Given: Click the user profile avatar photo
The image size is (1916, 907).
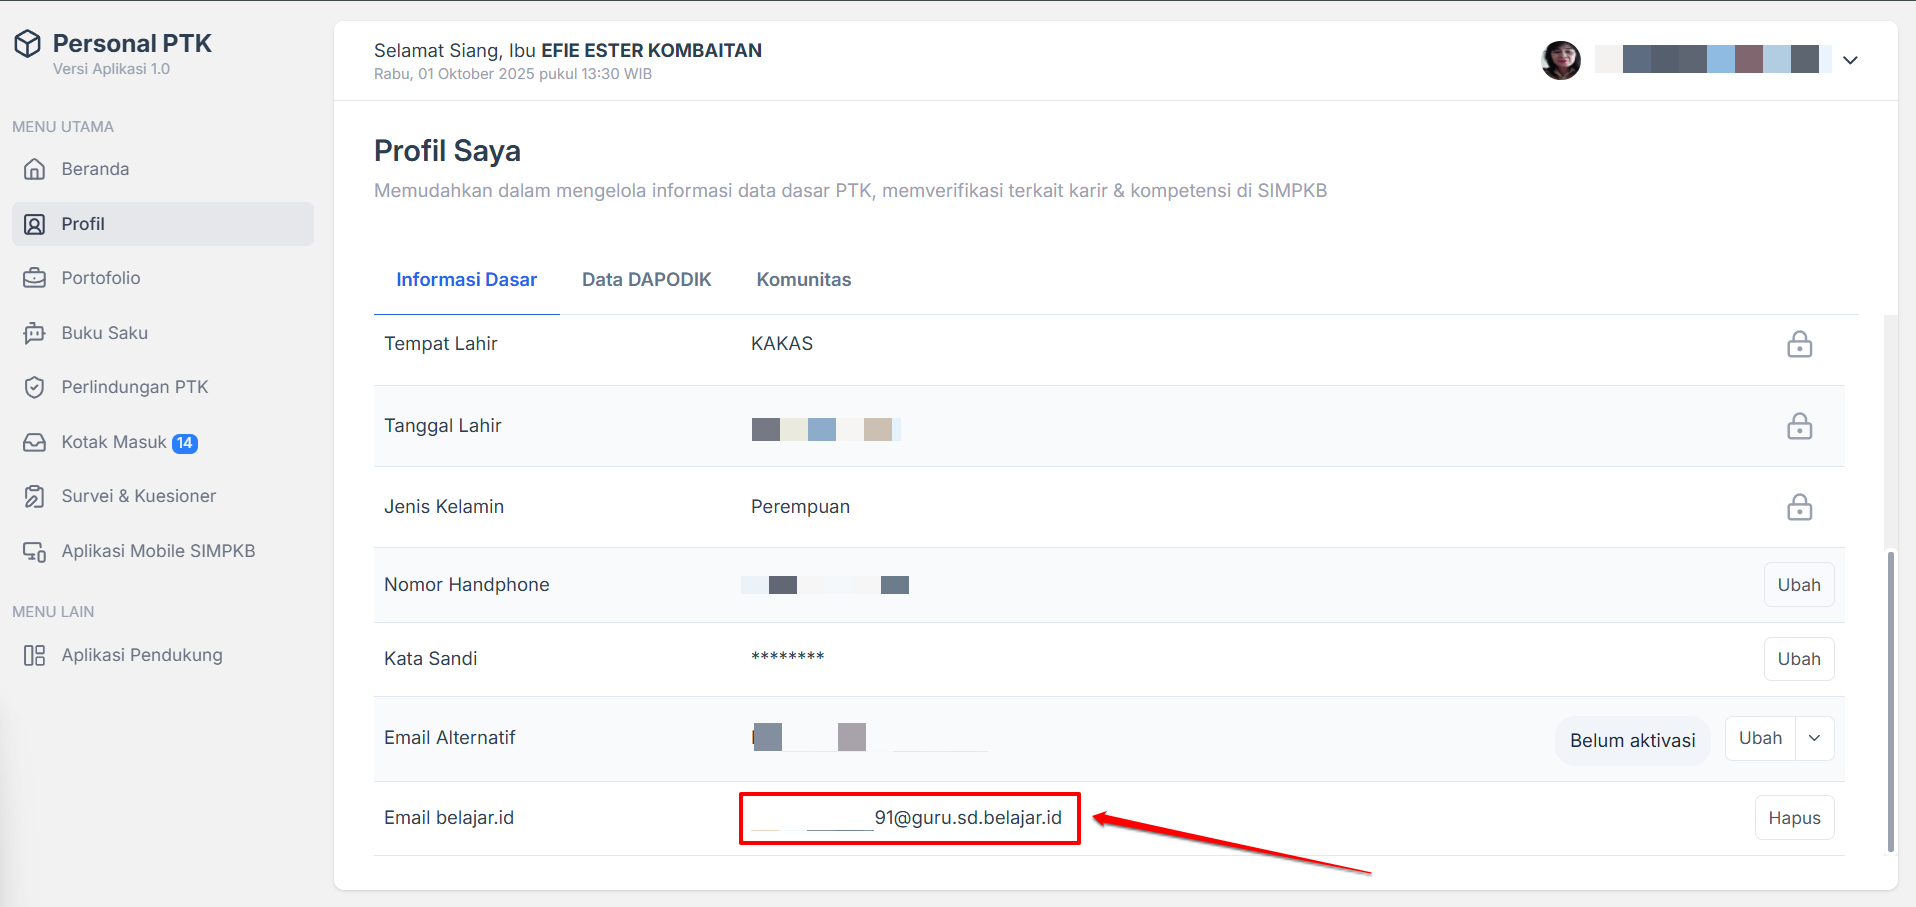Looking at the screenshot, I should point(1560,60).
